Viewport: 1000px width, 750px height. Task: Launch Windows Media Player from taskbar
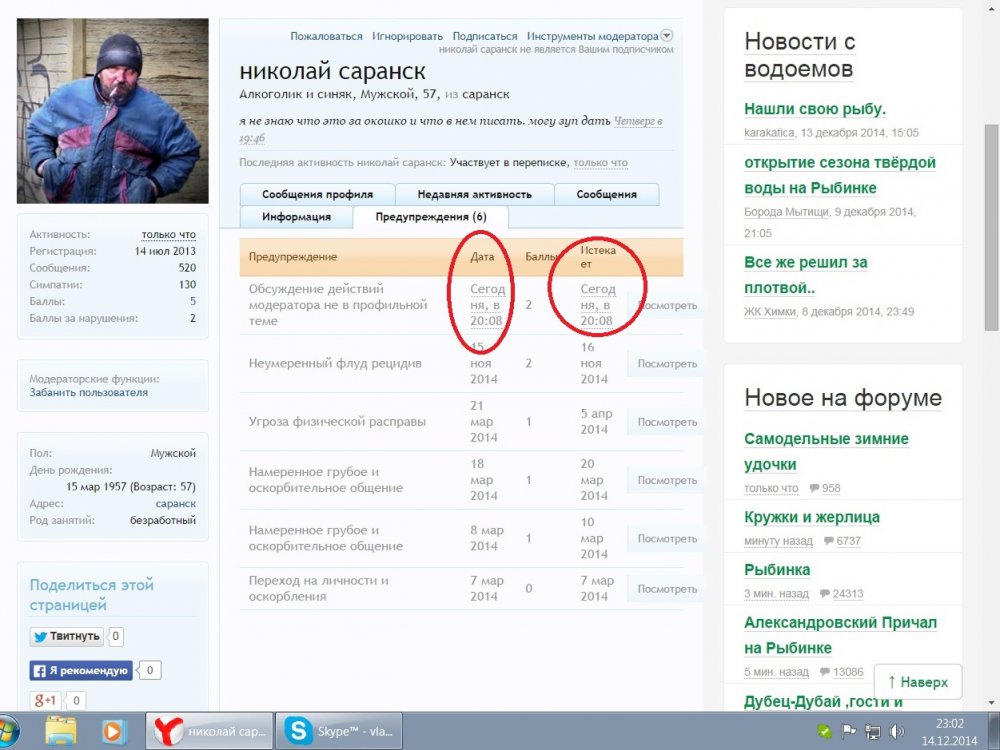point(113,731)
